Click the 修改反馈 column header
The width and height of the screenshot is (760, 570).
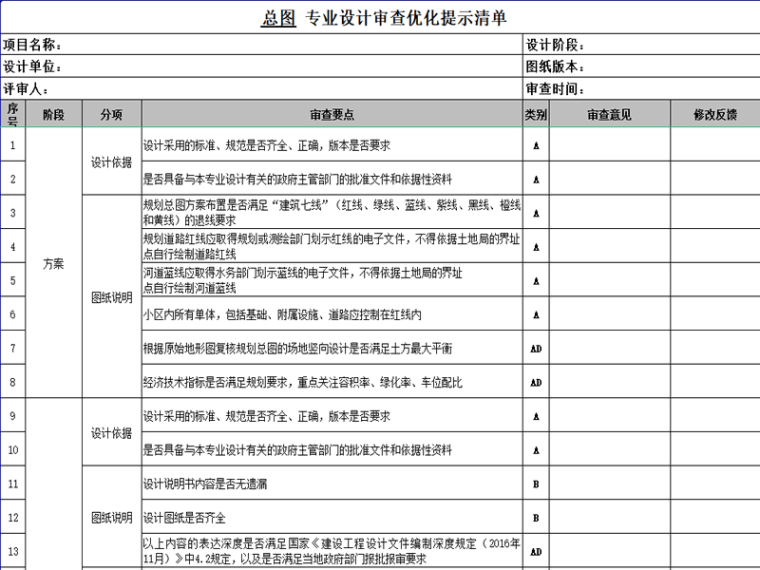coord(714,114)
